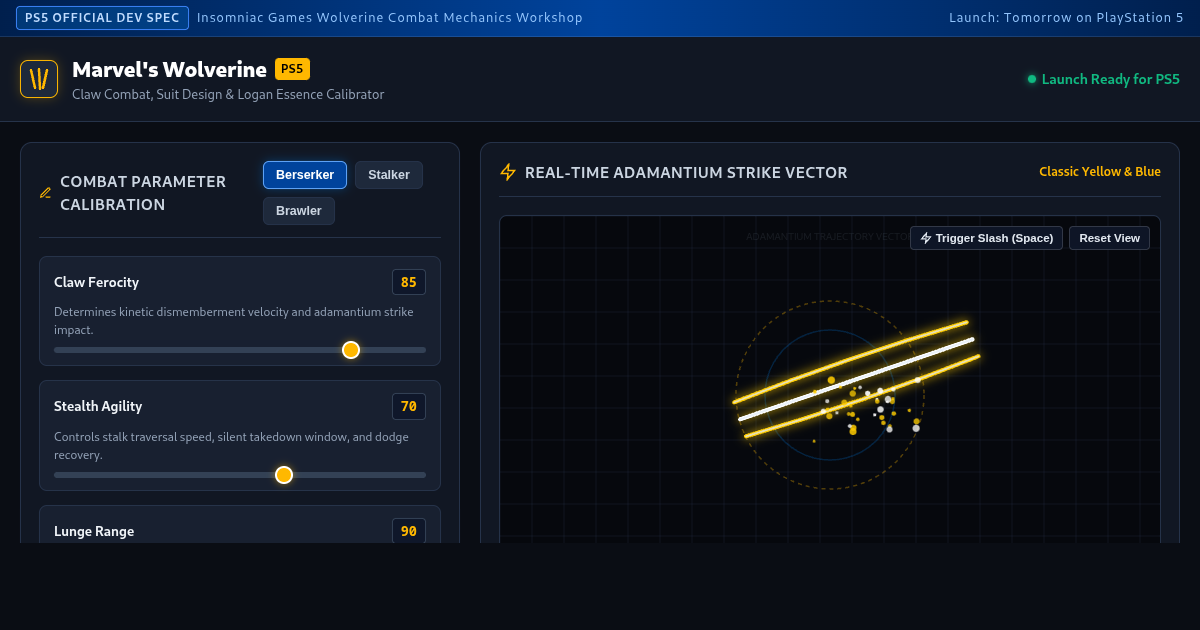Click the PS5 Official Dev Spec badge

tap(102, 18)
